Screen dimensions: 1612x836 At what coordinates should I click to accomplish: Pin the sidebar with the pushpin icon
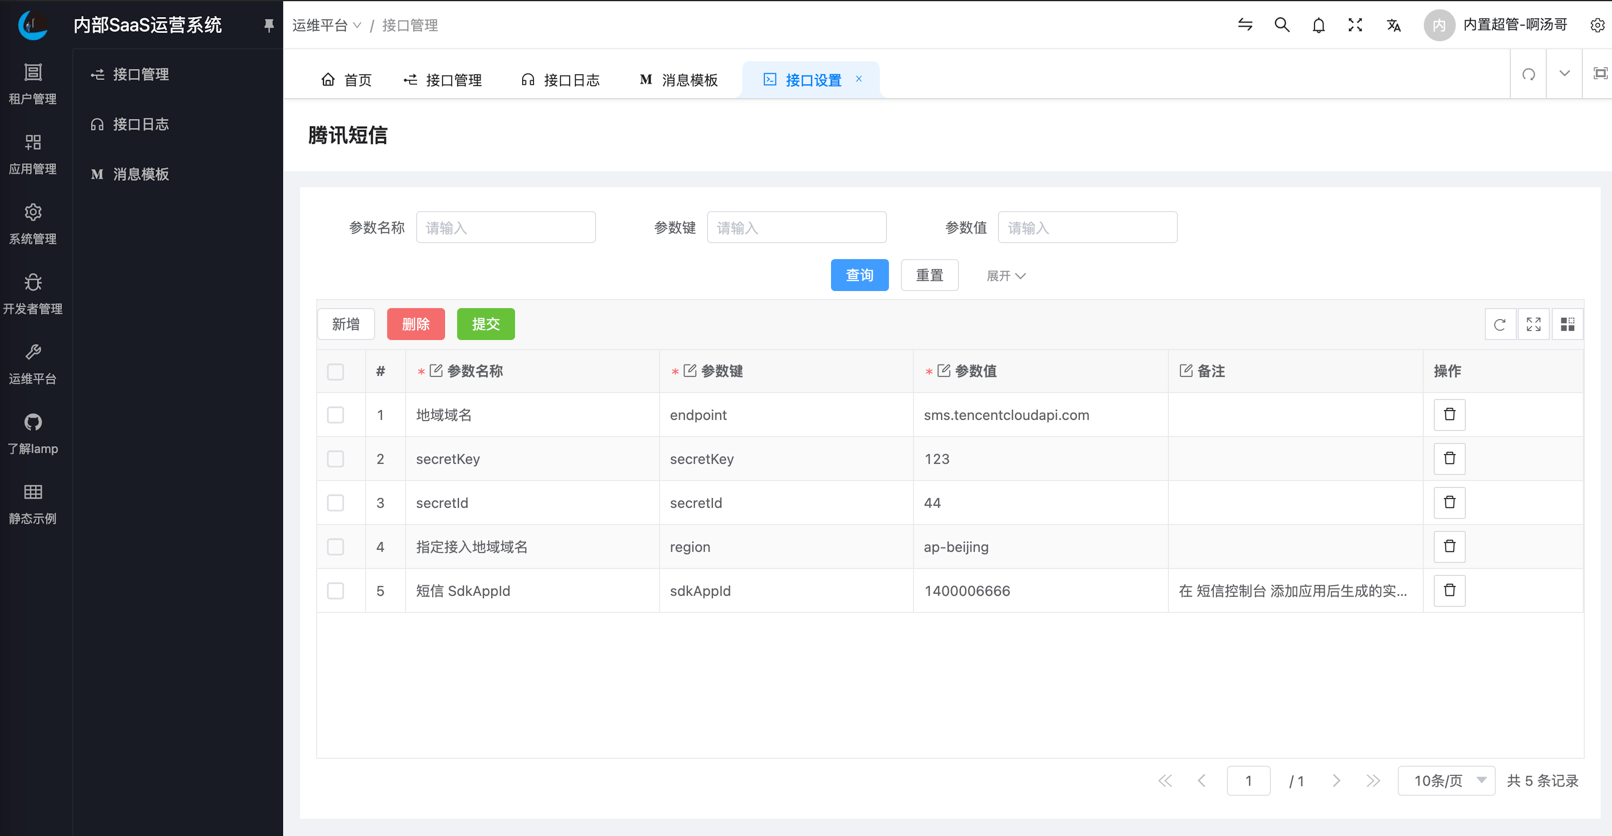tap(268, 25)
